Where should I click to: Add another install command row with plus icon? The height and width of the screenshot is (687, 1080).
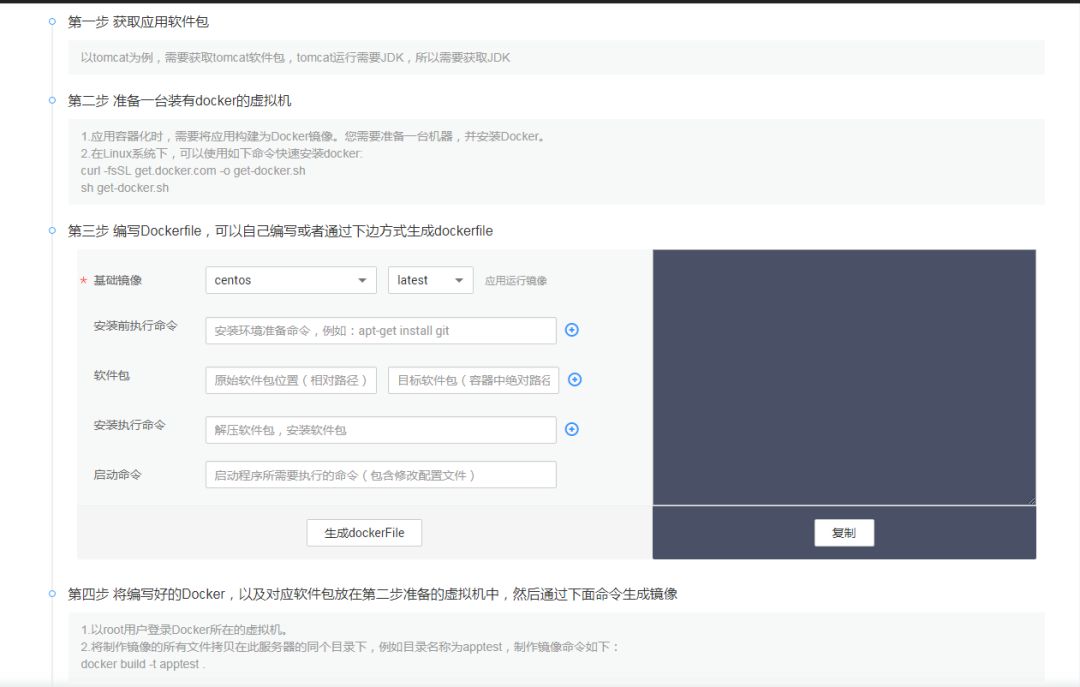[x=572, y=429]
